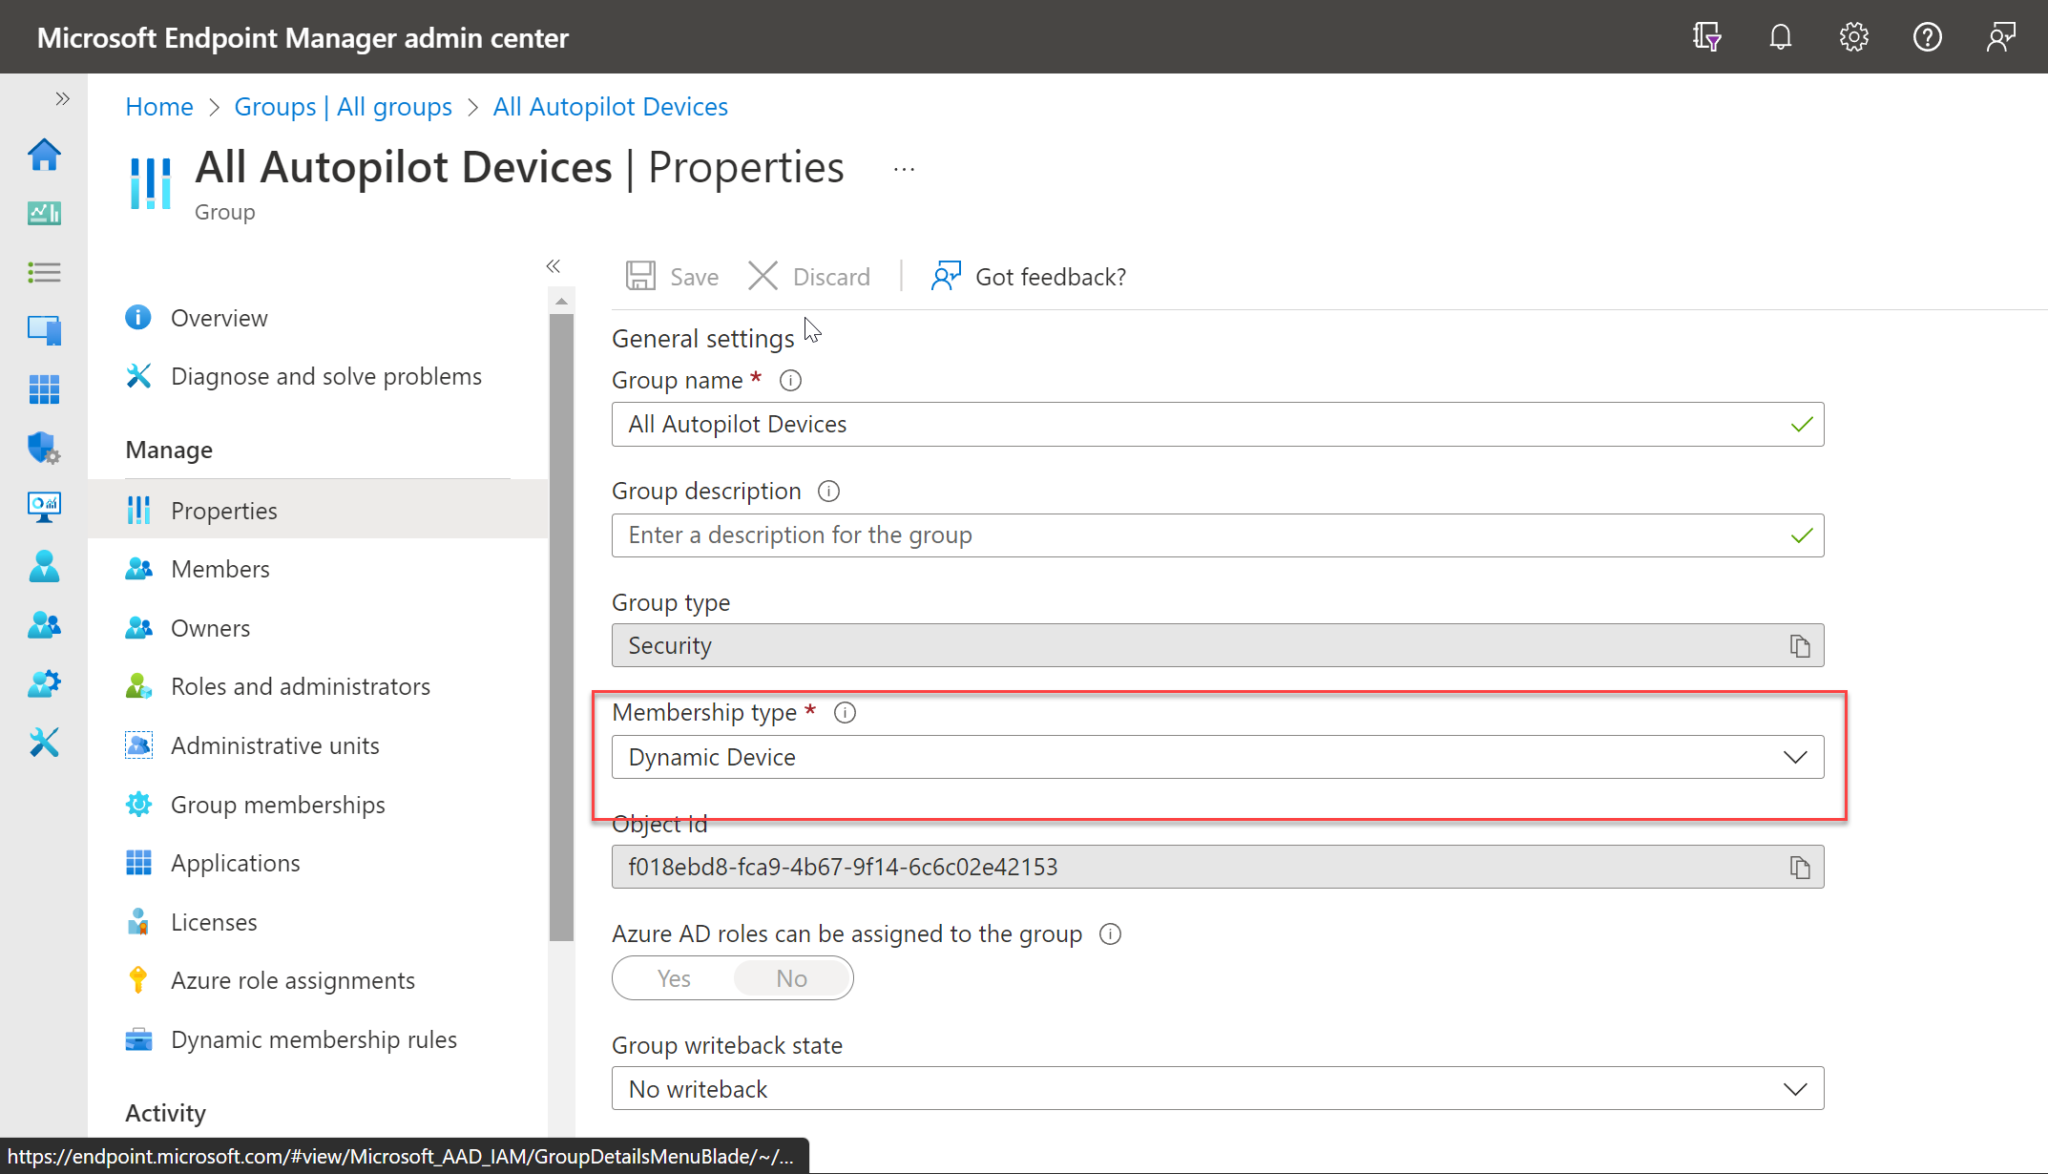
Task: Select the Devices icon in the sidebar
Action: tap(44, 329)
